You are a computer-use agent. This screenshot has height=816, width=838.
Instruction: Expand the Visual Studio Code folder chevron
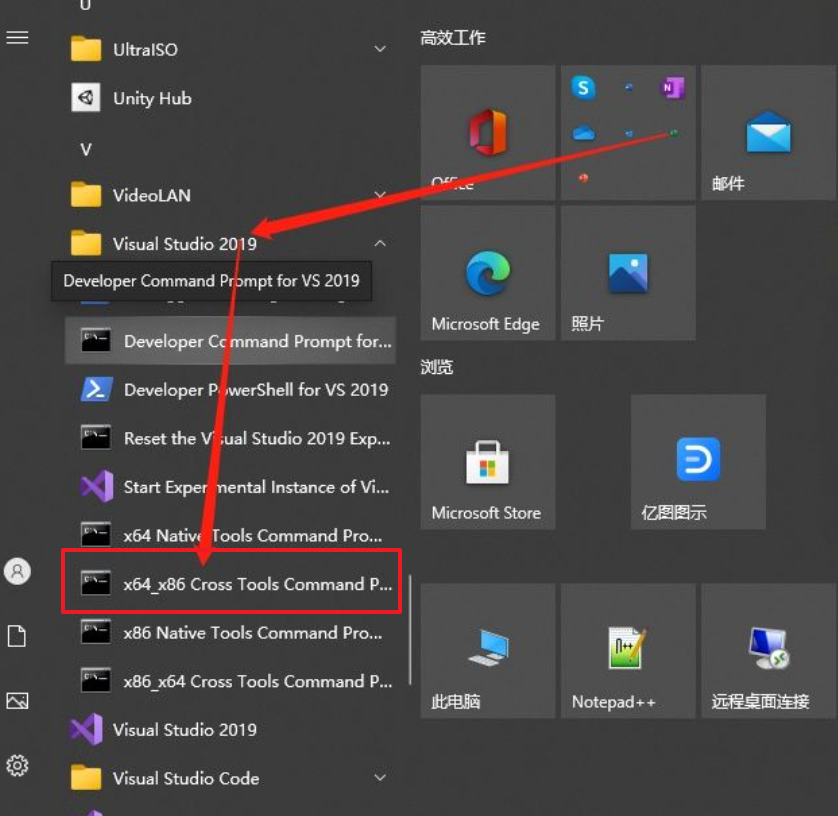point(380,778)
